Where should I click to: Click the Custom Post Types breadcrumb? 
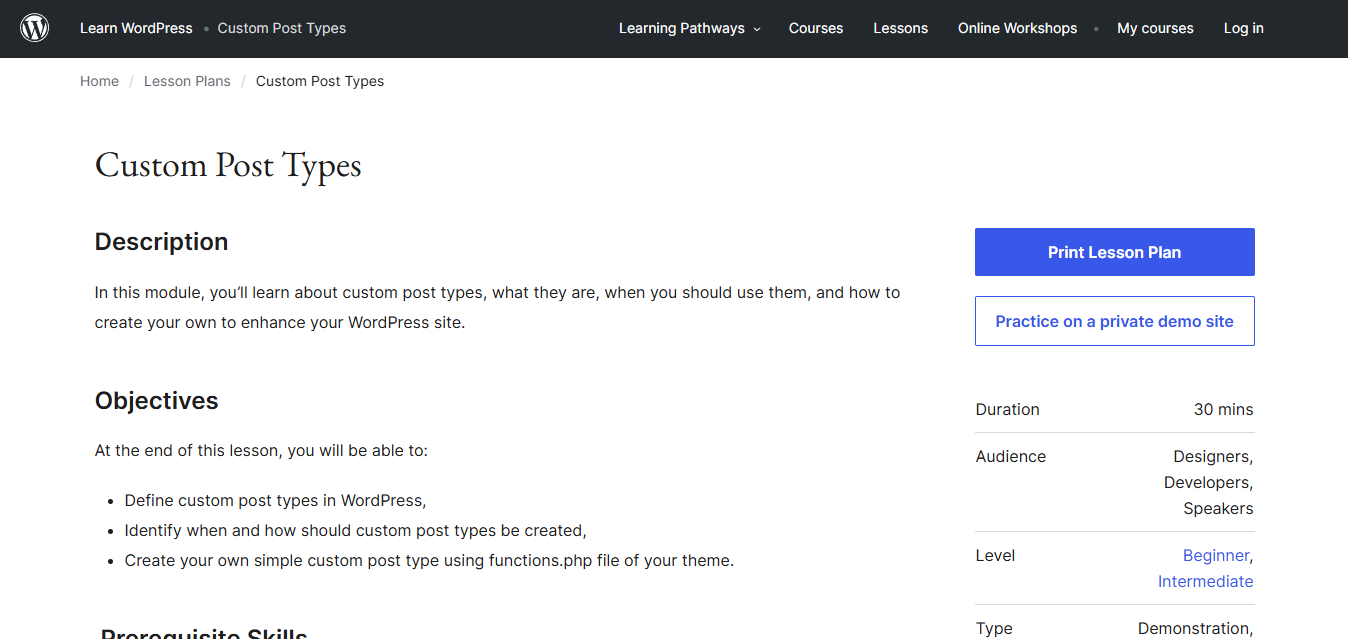tap(320, 81)
